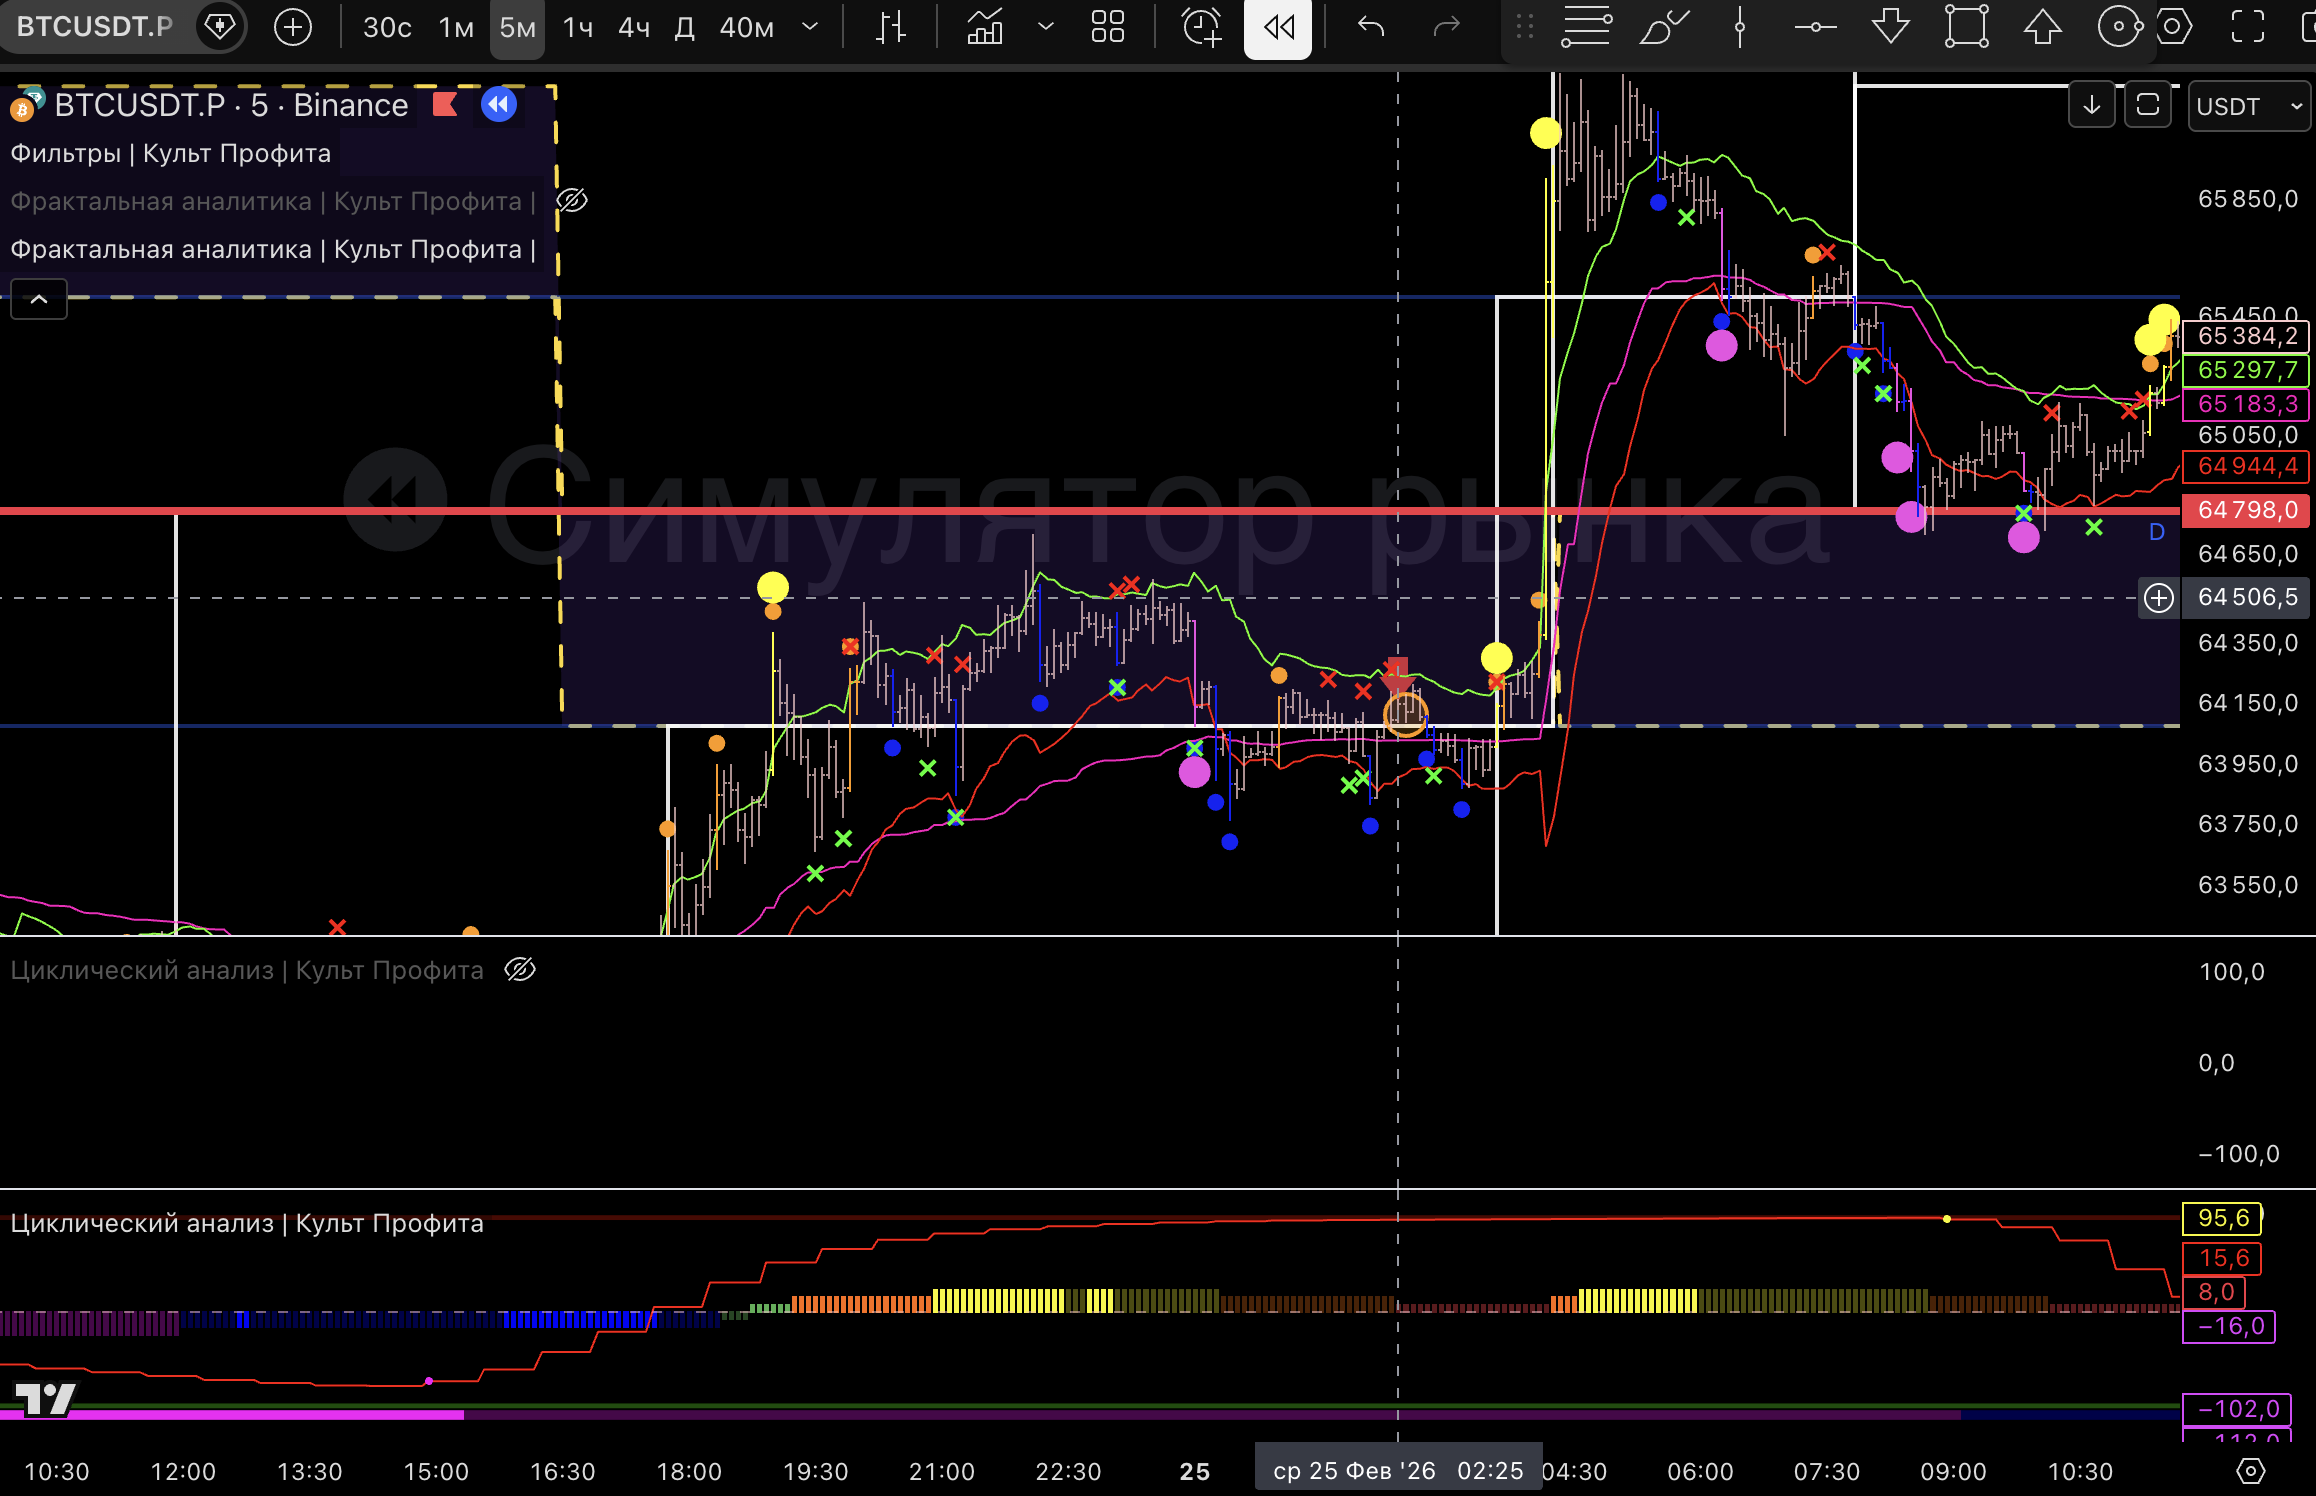Open the USDT currency dropdown
The height and width of the screenshot is (1496, 2316).
[2248, 106]
